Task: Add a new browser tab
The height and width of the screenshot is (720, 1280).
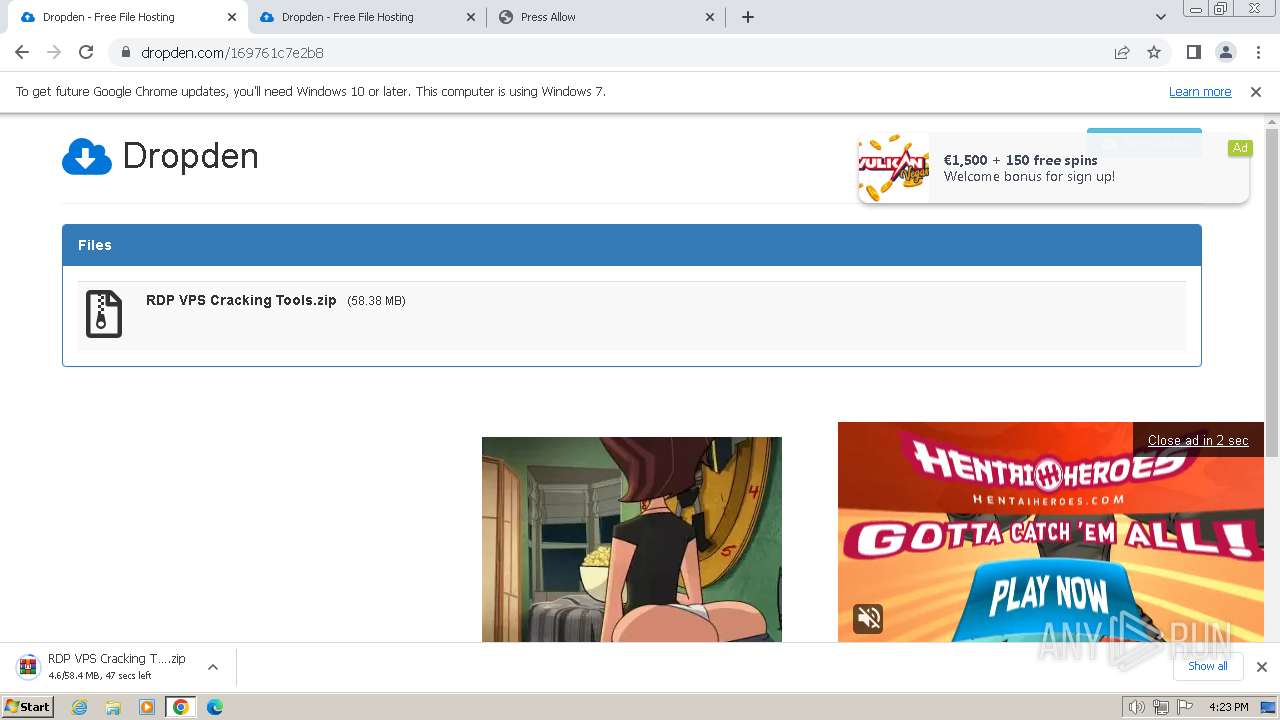Action: coord(747,17)
